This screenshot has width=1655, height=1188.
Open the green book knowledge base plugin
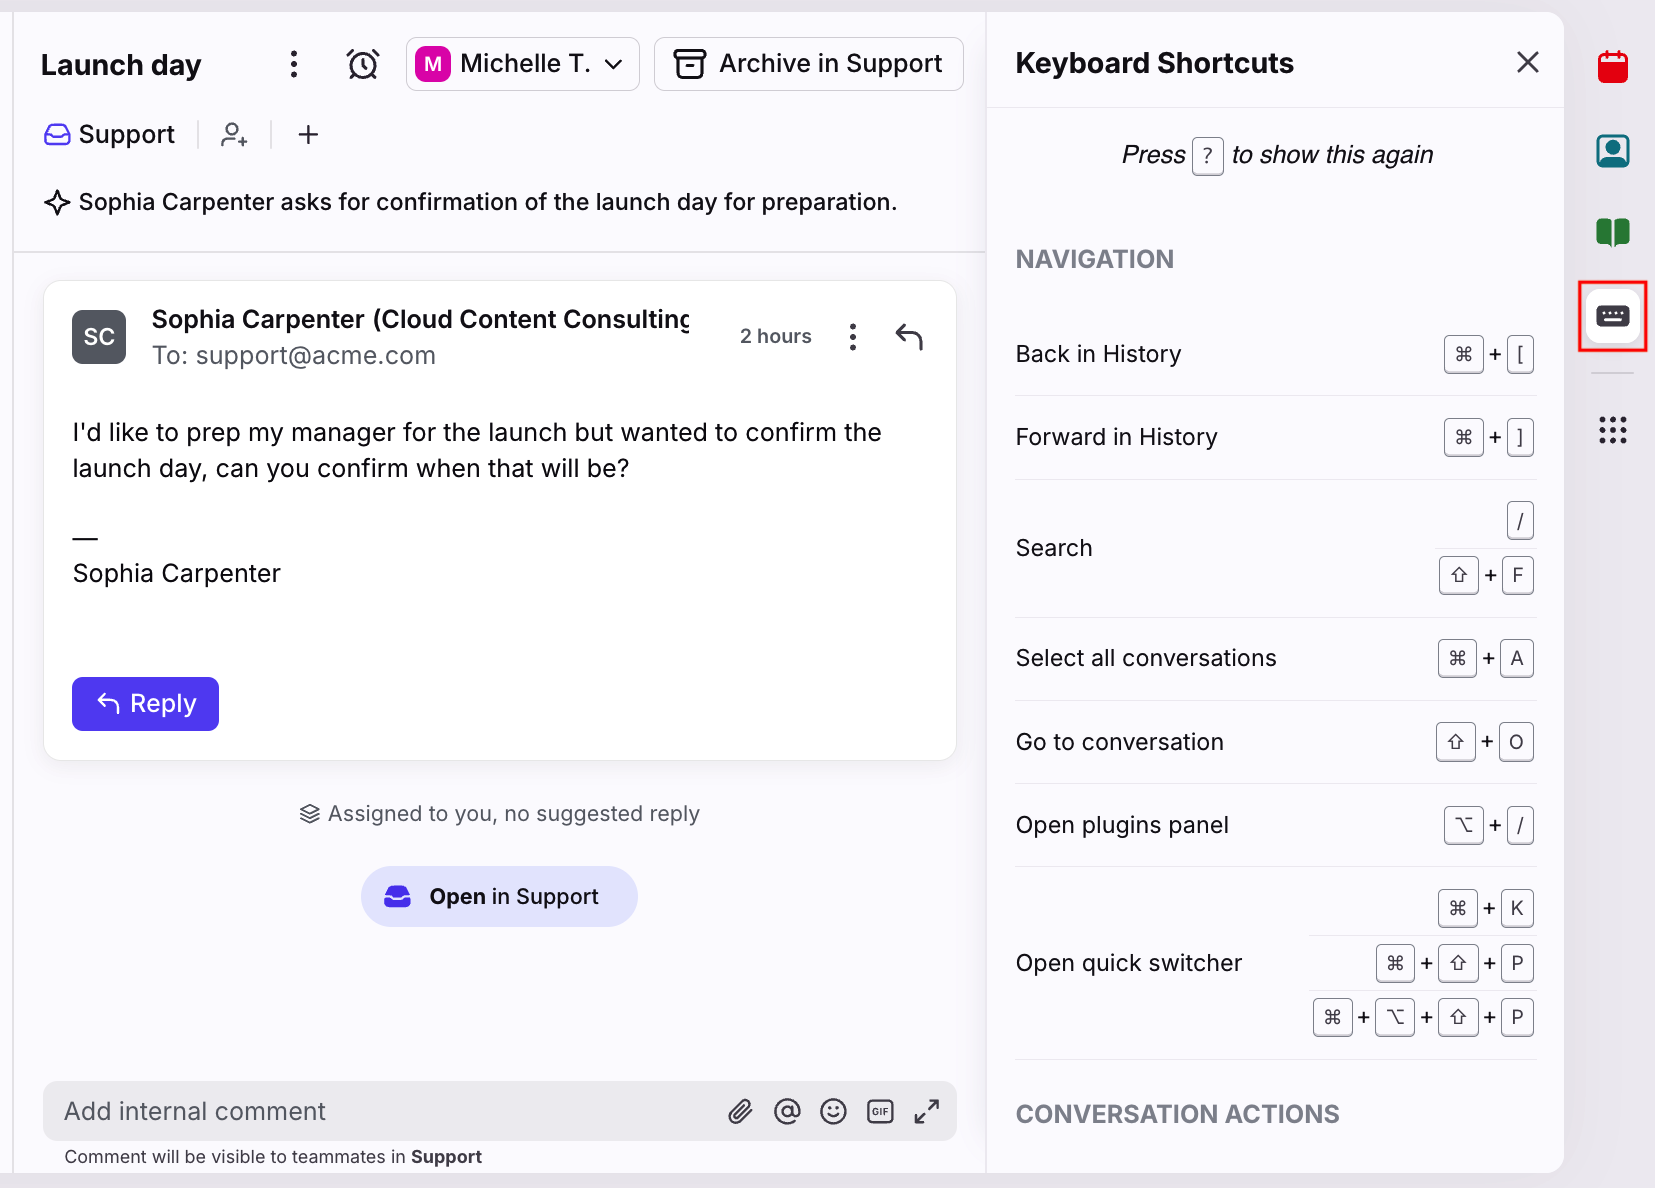tap(1612, 233)
